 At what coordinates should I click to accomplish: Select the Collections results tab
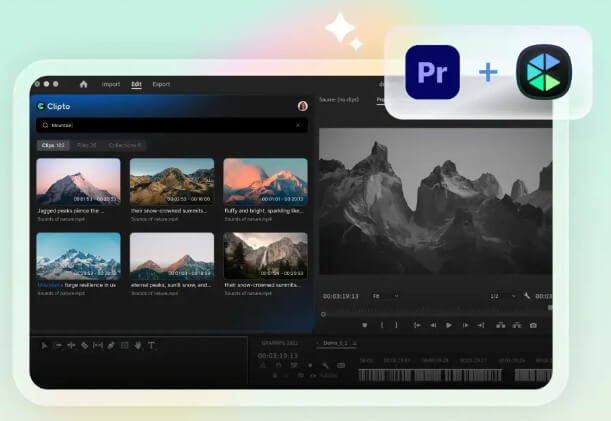pyautogui.click(x=125, y=145)
